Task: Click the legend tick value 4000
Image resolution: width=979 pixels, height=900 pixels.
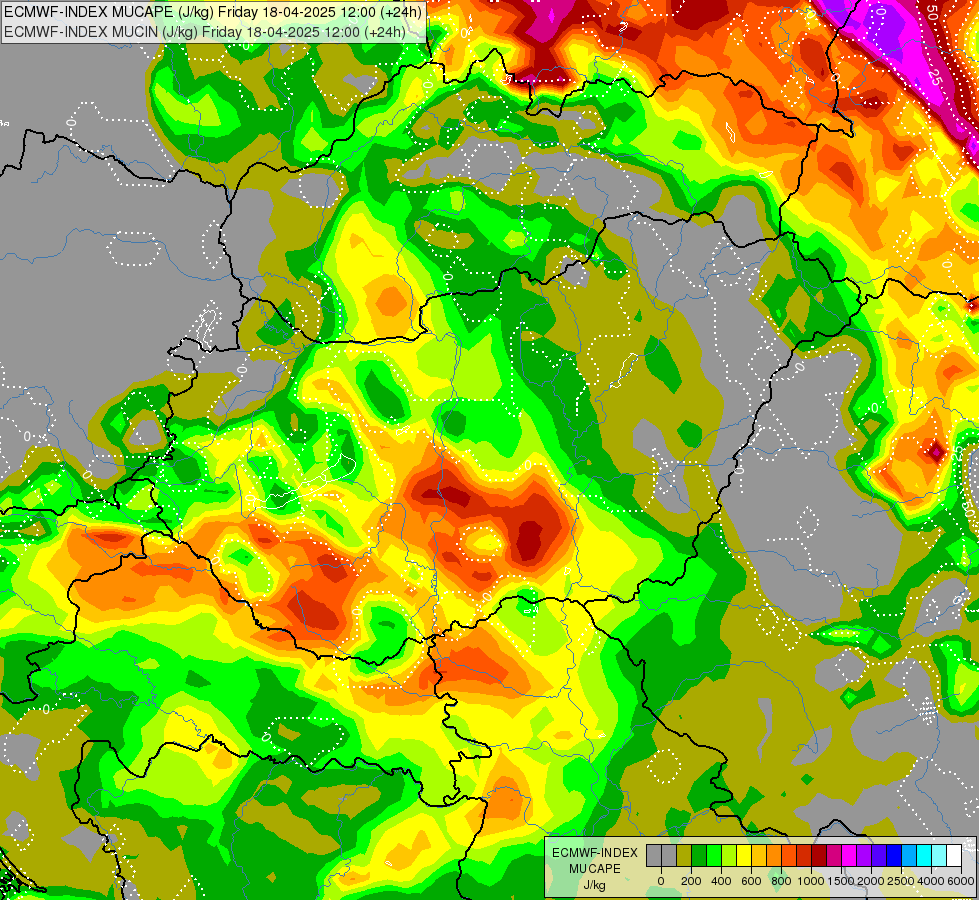Action: click(931, 881)
